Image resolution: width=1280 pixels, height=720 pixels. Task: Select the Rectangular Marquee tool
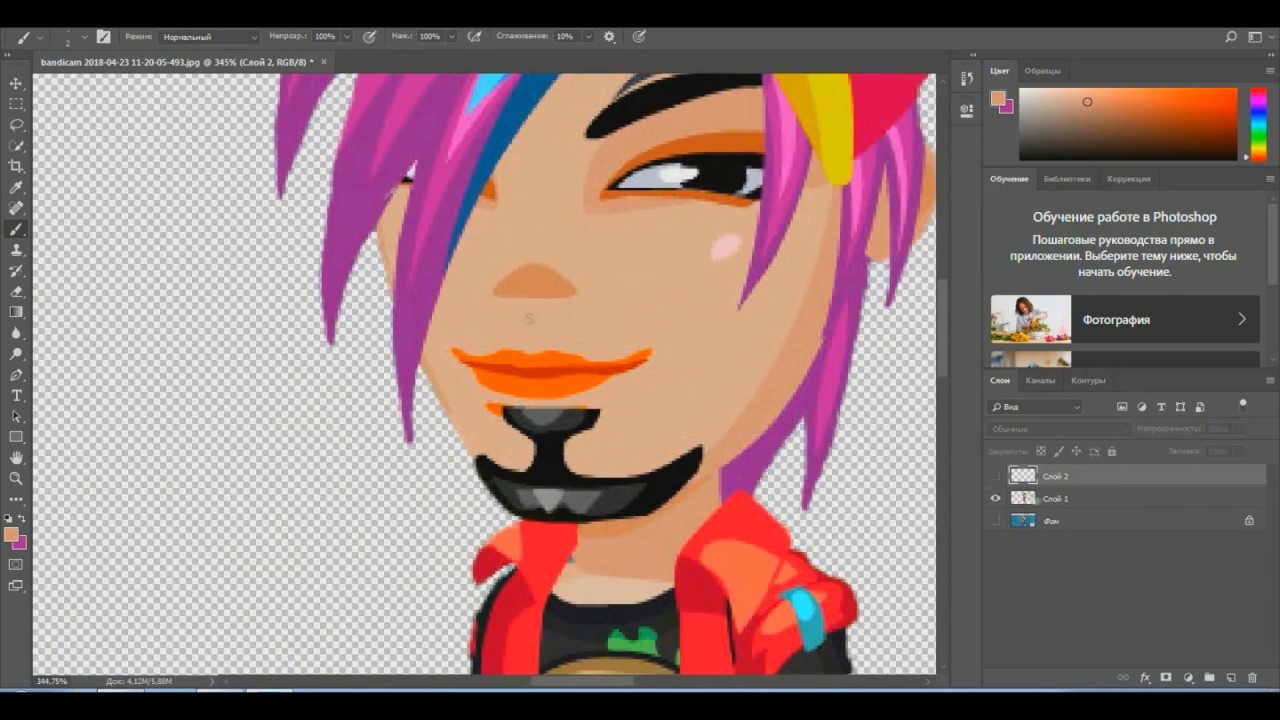[x=16, y=104]
